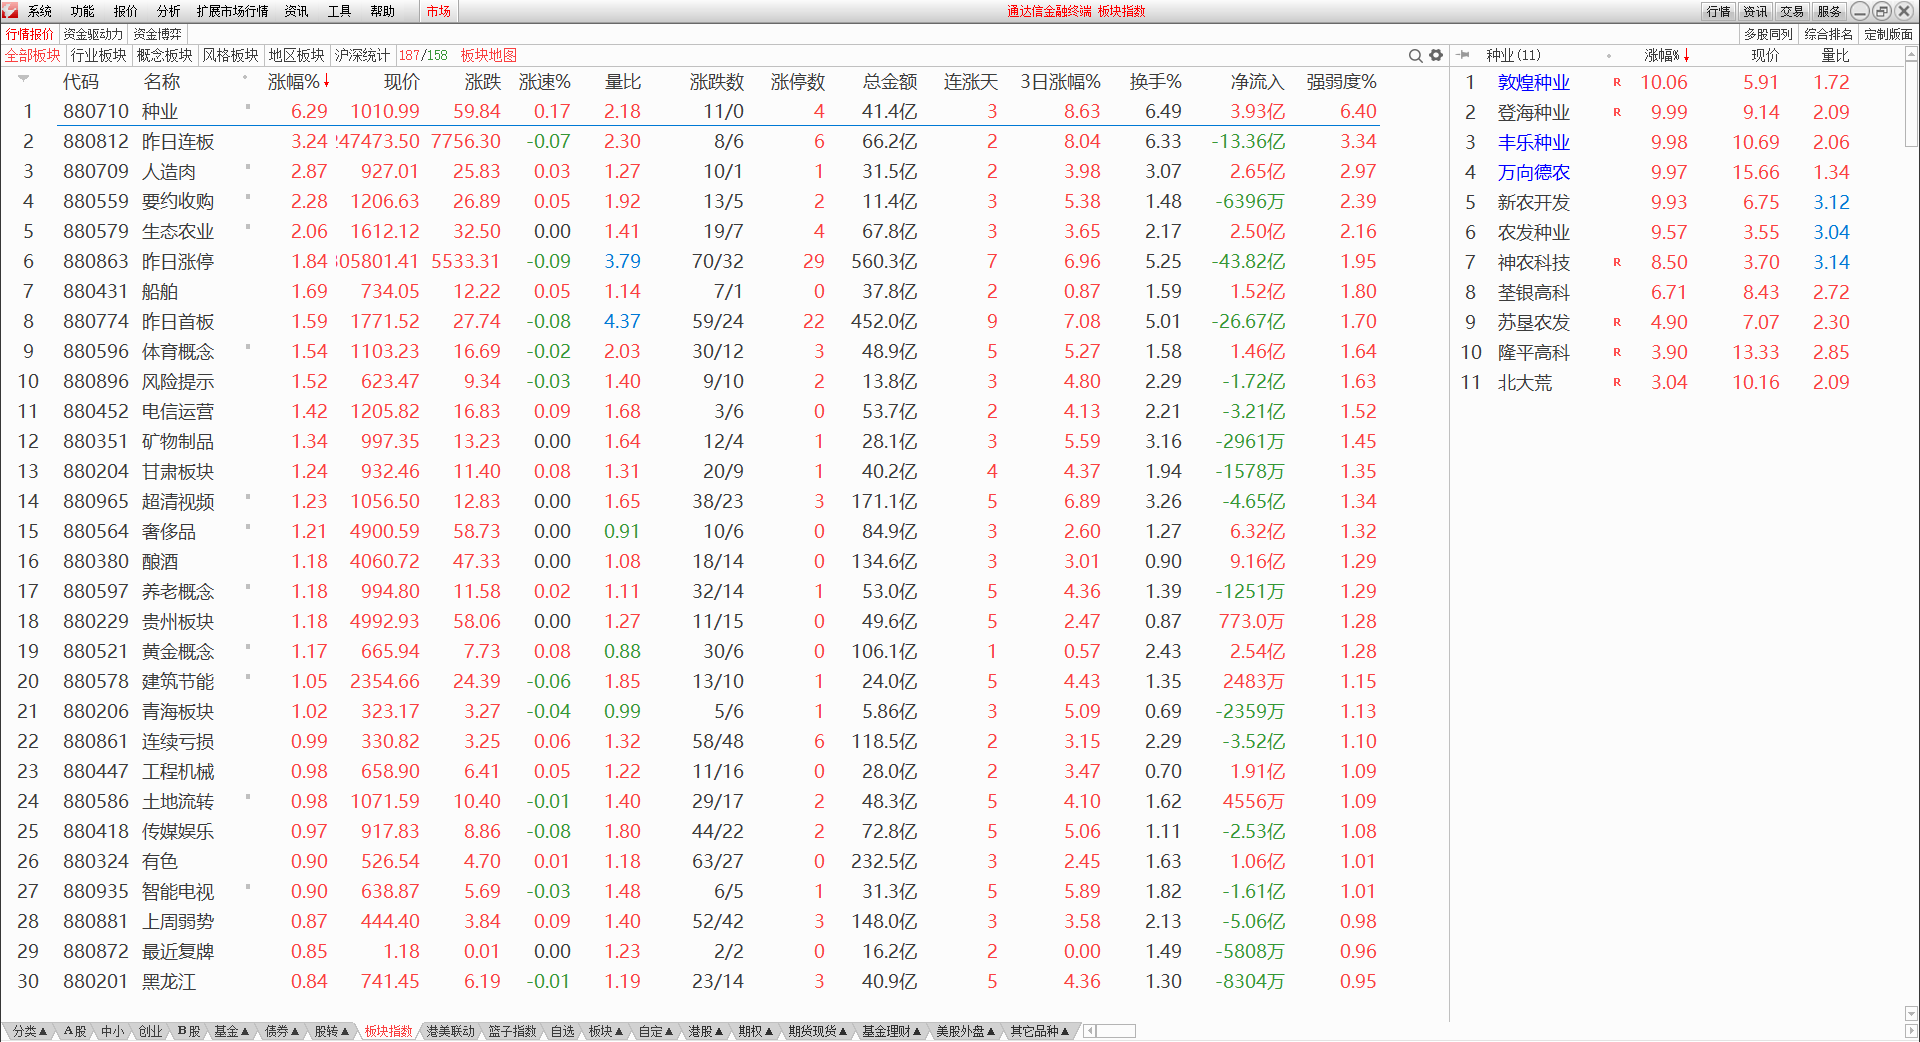
Task: Open the 期货现货▲ dropdown tab
Action: point(818,1031)
